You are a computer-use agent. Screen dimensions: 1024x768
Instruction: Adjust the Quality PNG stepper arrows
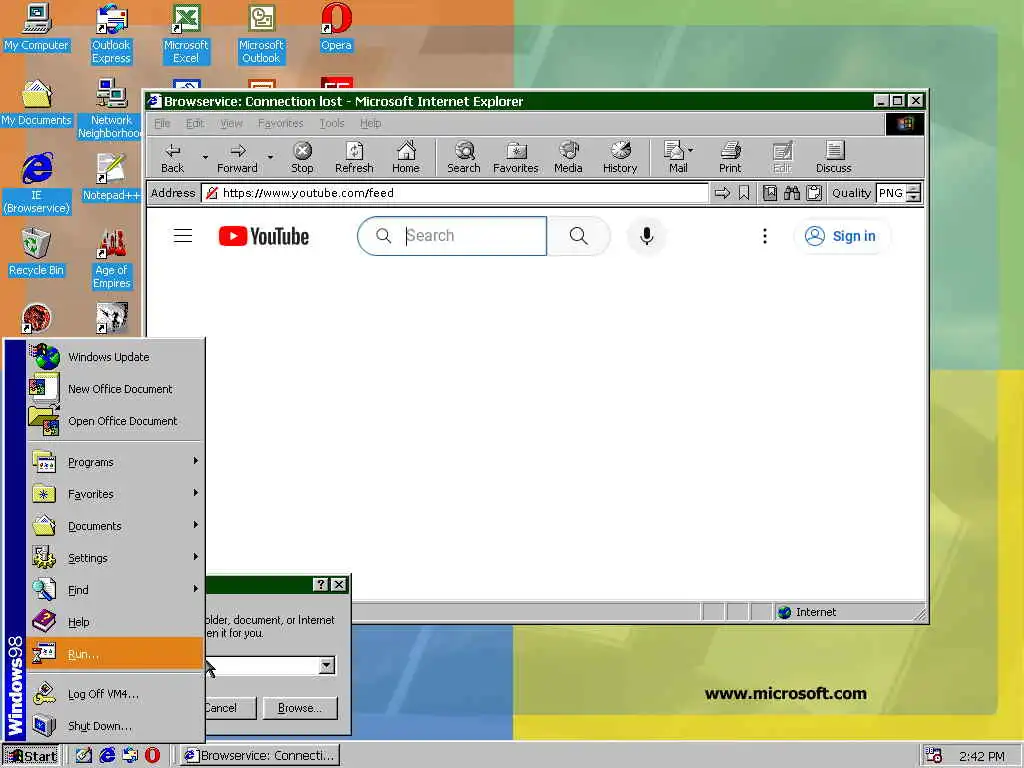click(914, 193)
